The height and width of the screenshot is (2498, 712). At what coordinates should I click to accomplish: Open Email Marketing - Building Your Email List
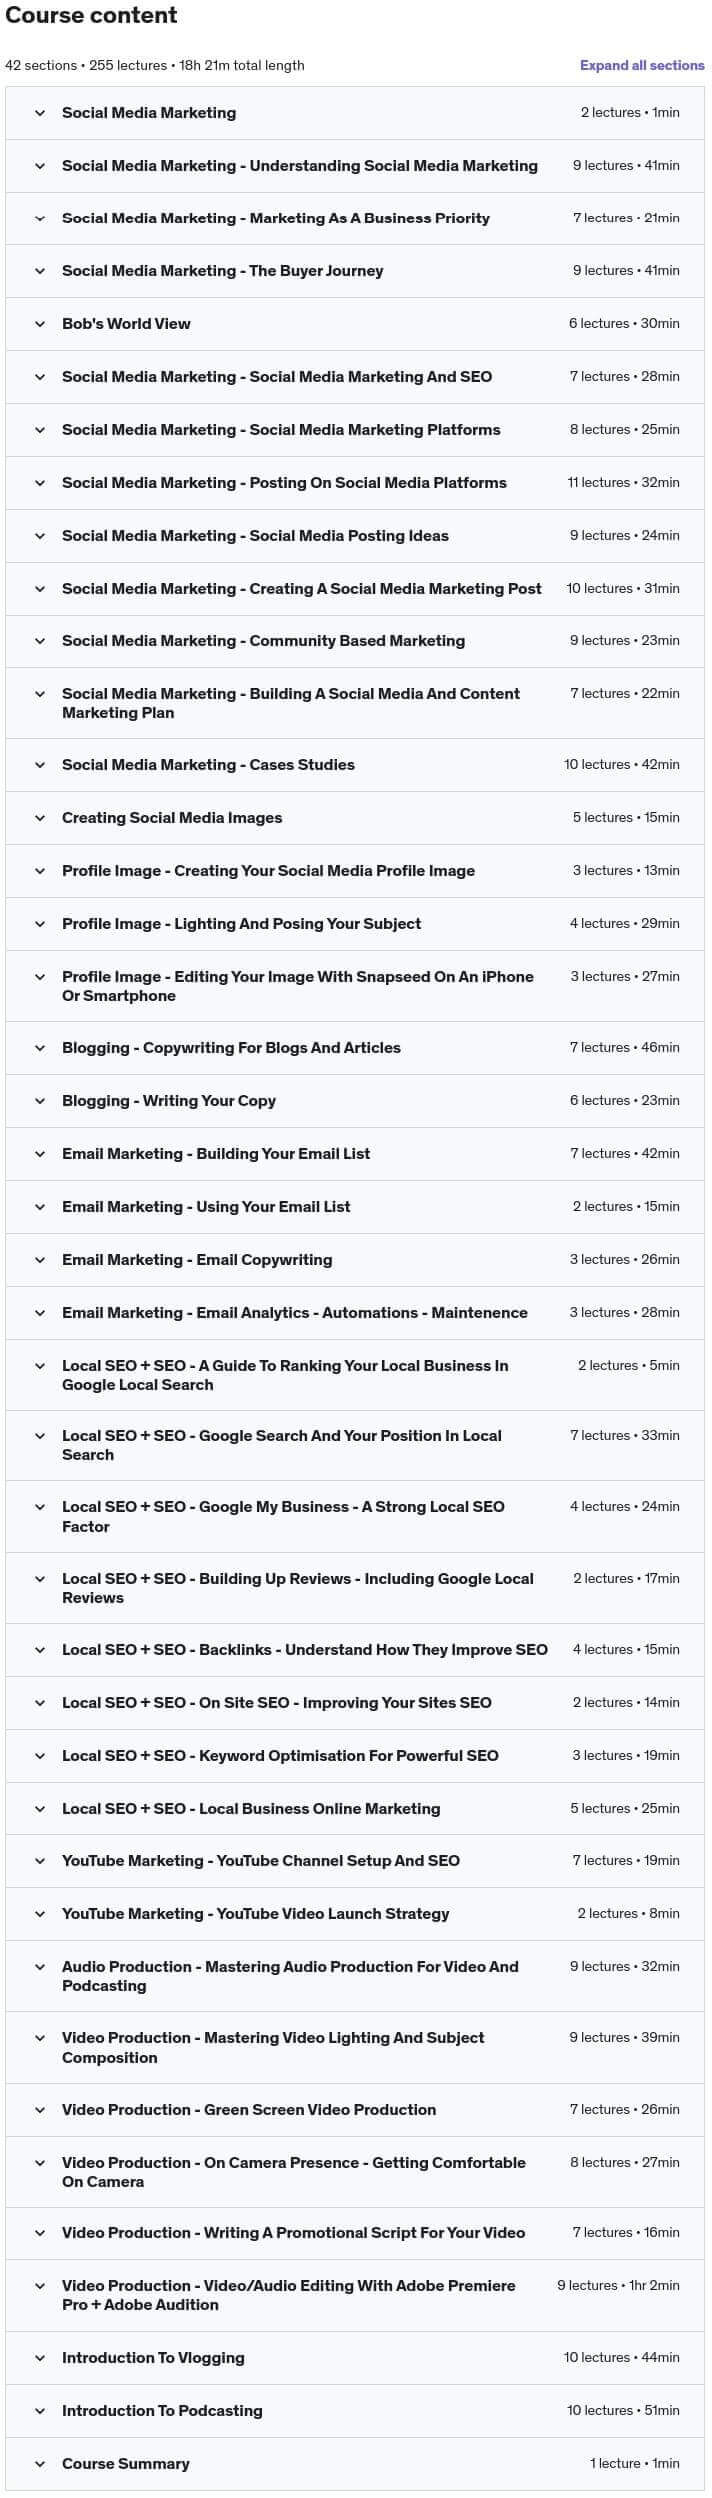click(216, 1154)
